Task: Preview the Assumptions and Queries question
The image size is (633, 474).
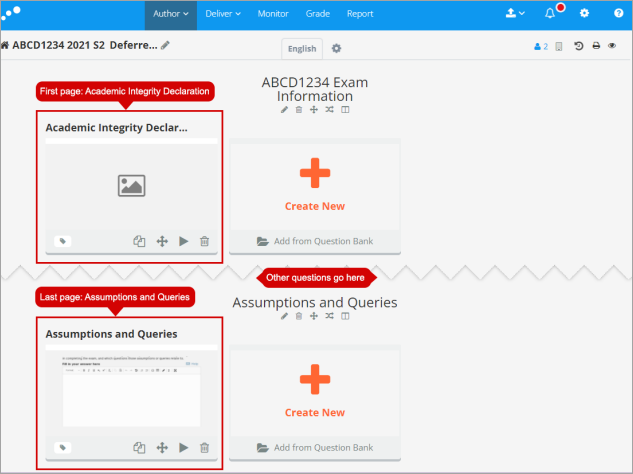Action: pos(183,448)
